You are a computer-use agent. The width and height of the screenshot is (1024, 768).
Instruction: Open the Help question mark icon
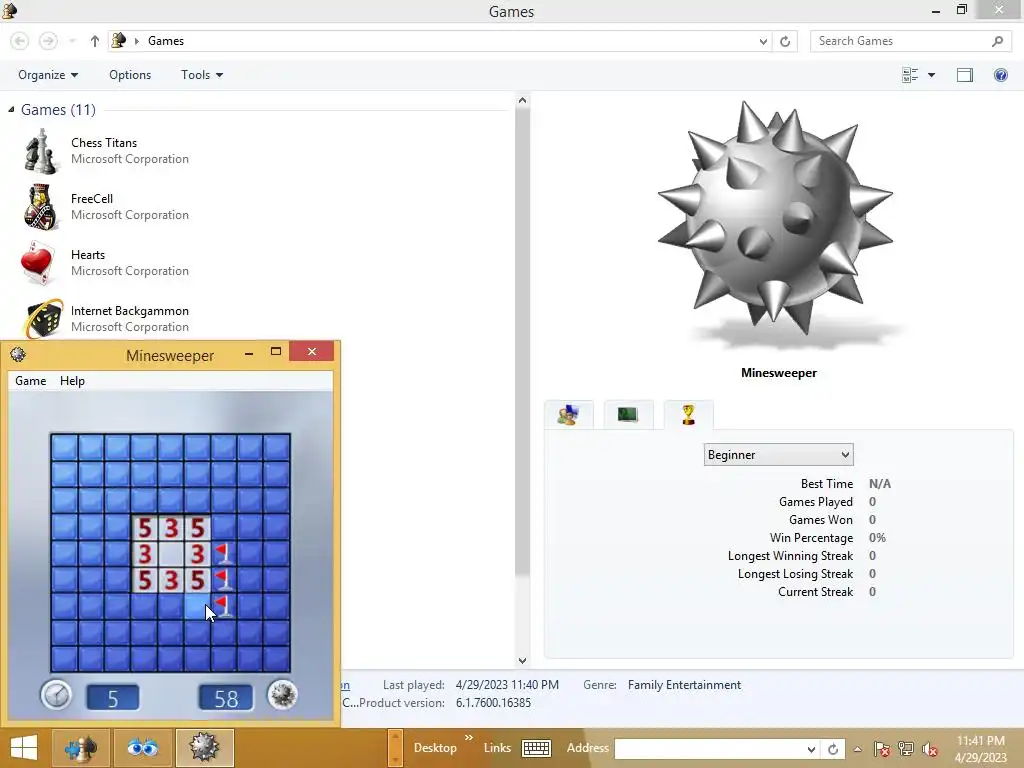point(1000,75)
